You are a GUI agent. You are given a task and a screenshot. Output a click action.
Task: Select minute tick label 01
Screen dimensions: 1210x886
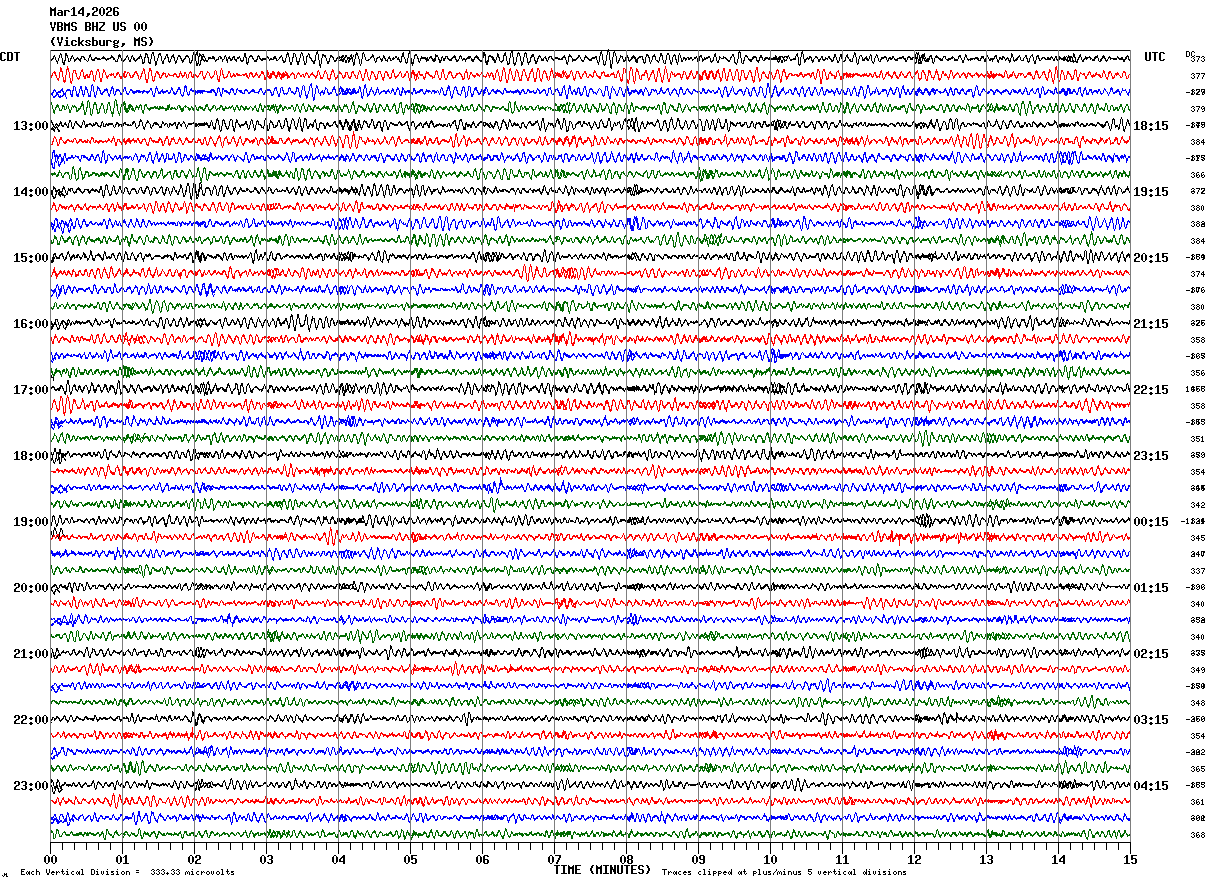122,859
